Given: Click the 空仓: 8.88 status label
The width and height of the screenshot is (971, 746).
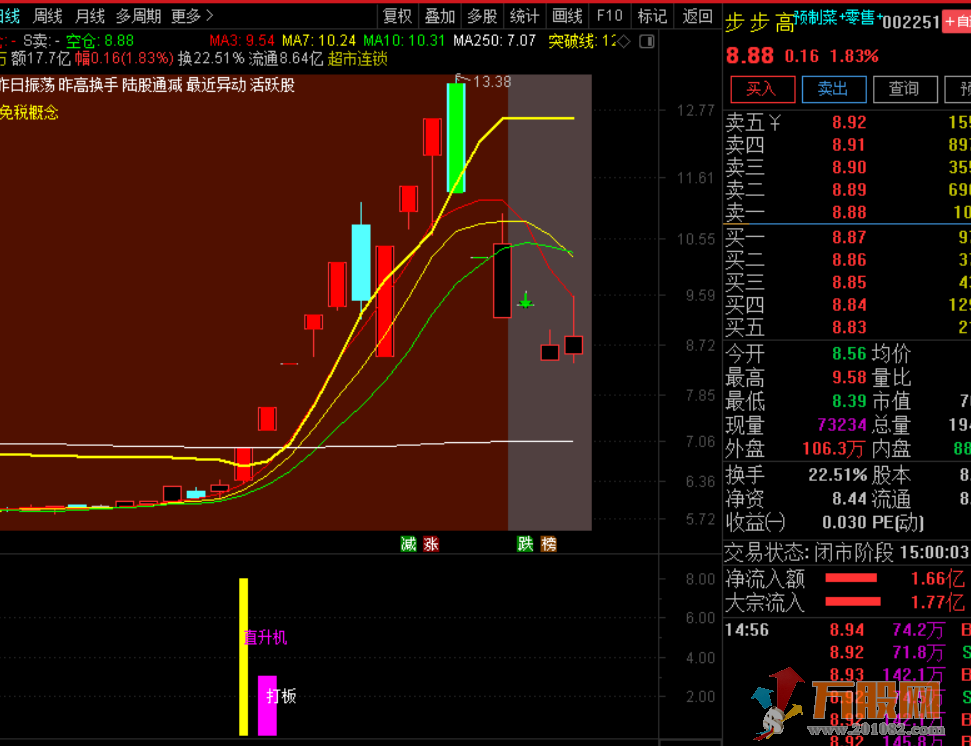Looking at the screenshot, I should (x=100, y=41).
